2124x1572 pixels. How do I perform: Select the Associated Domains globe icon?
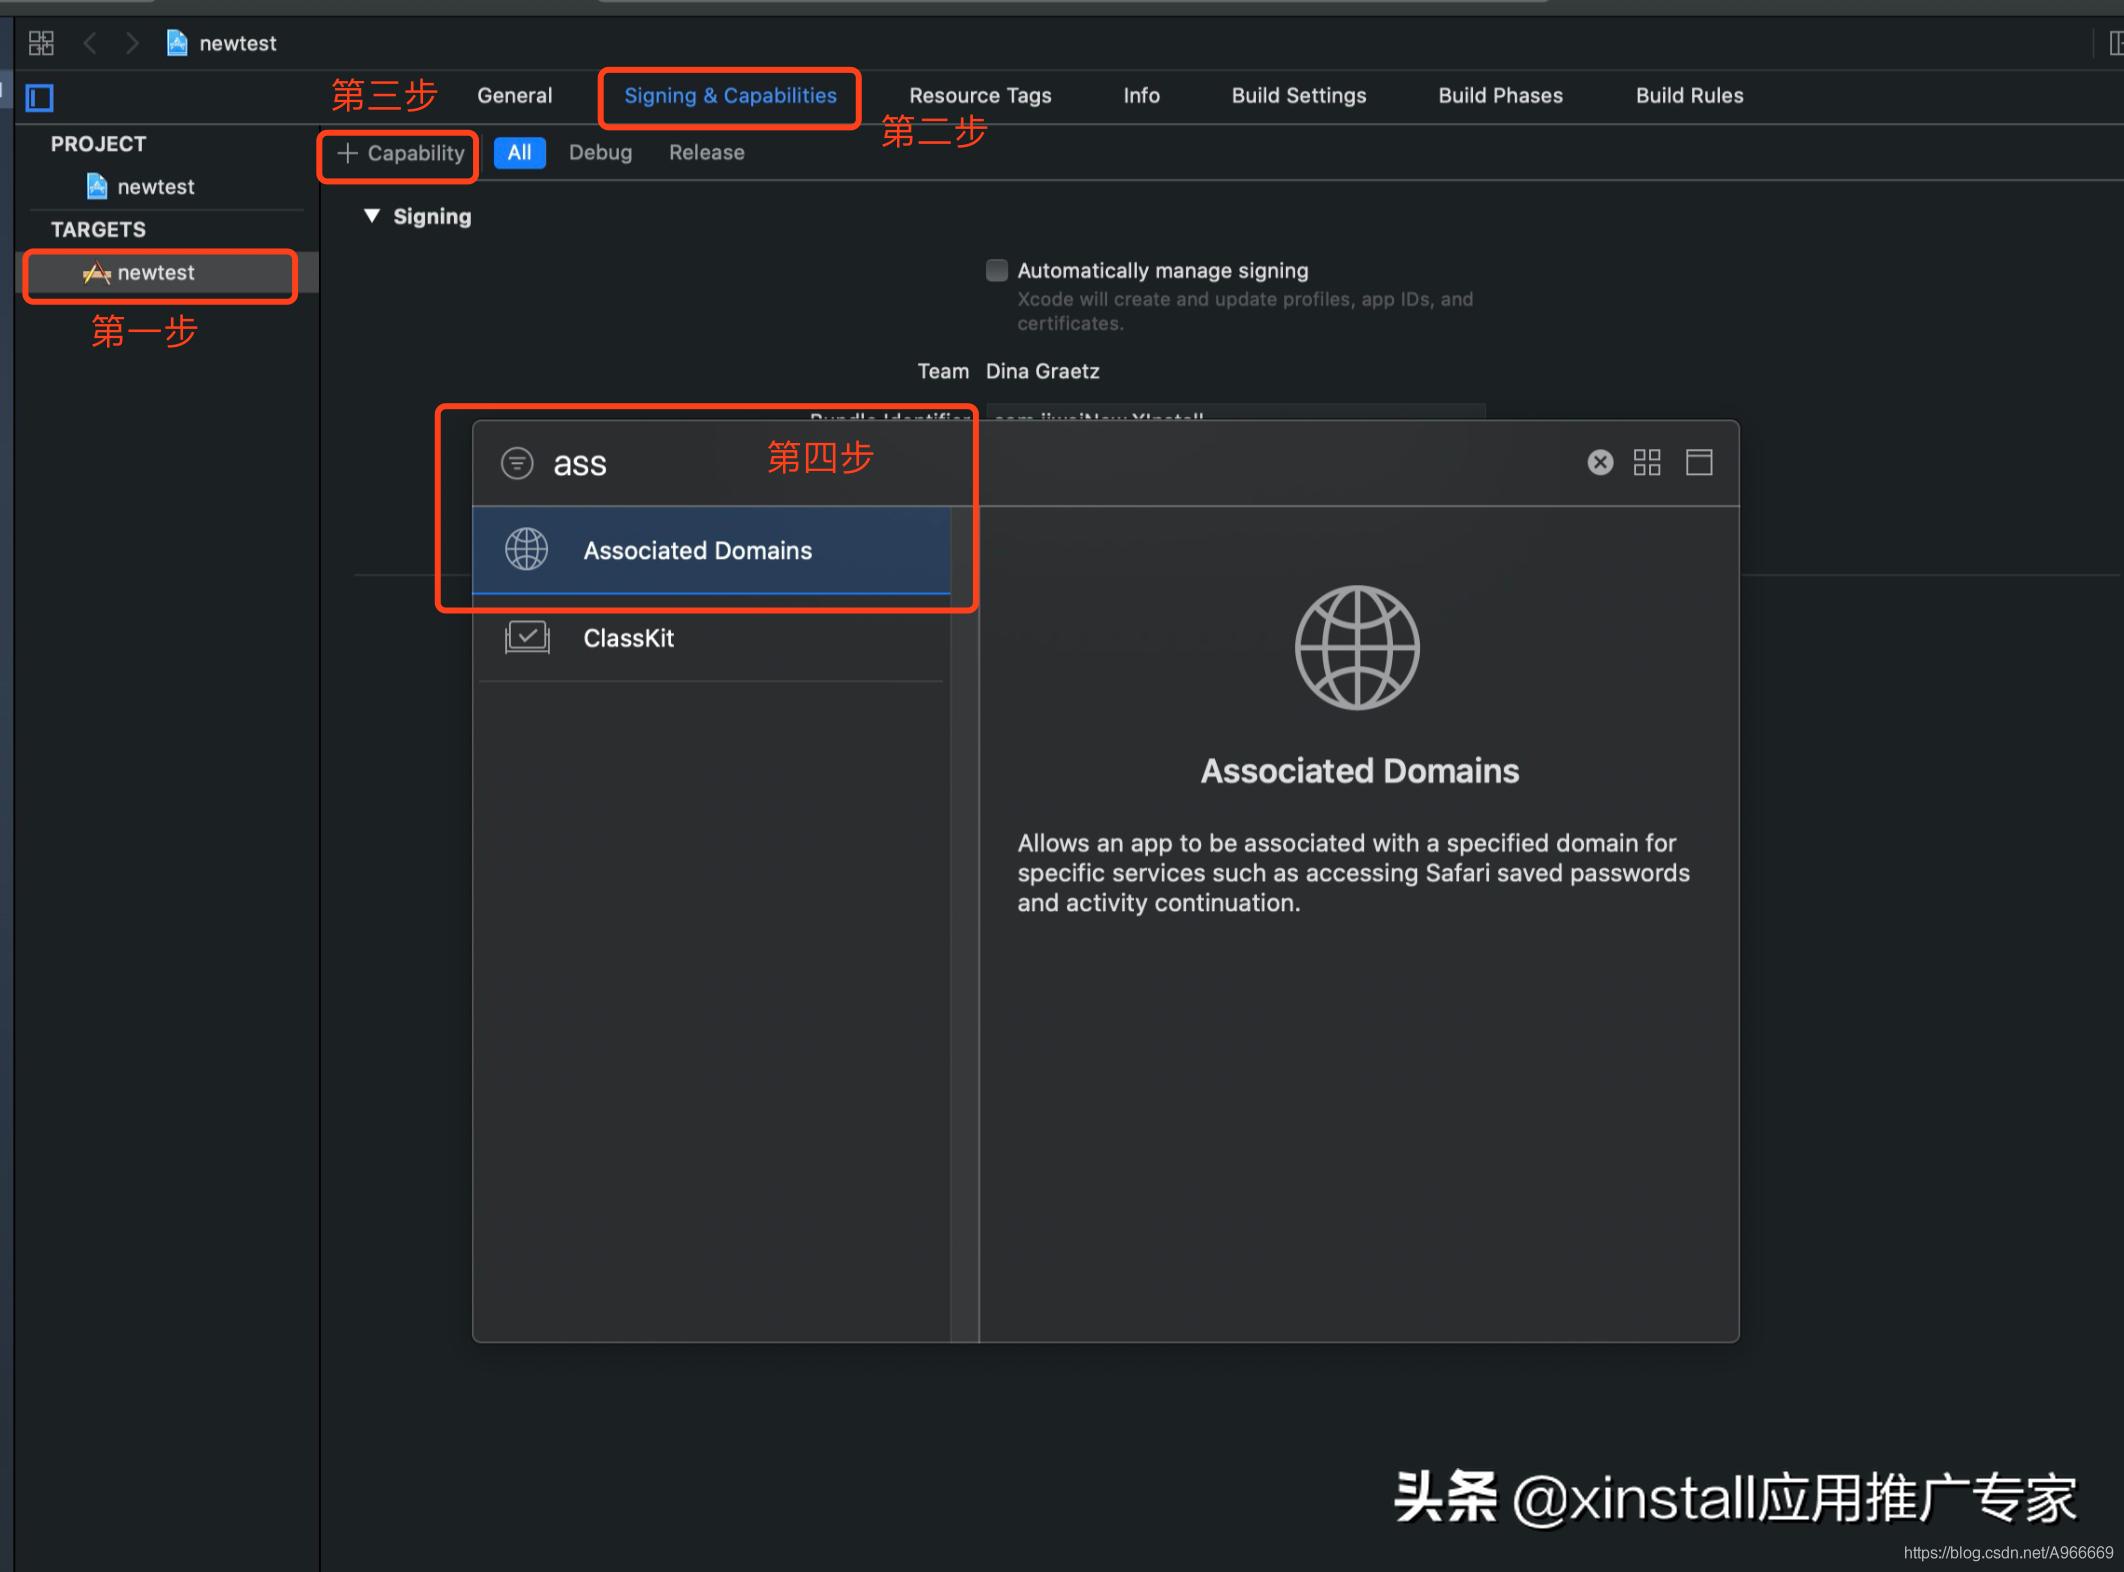527,549
